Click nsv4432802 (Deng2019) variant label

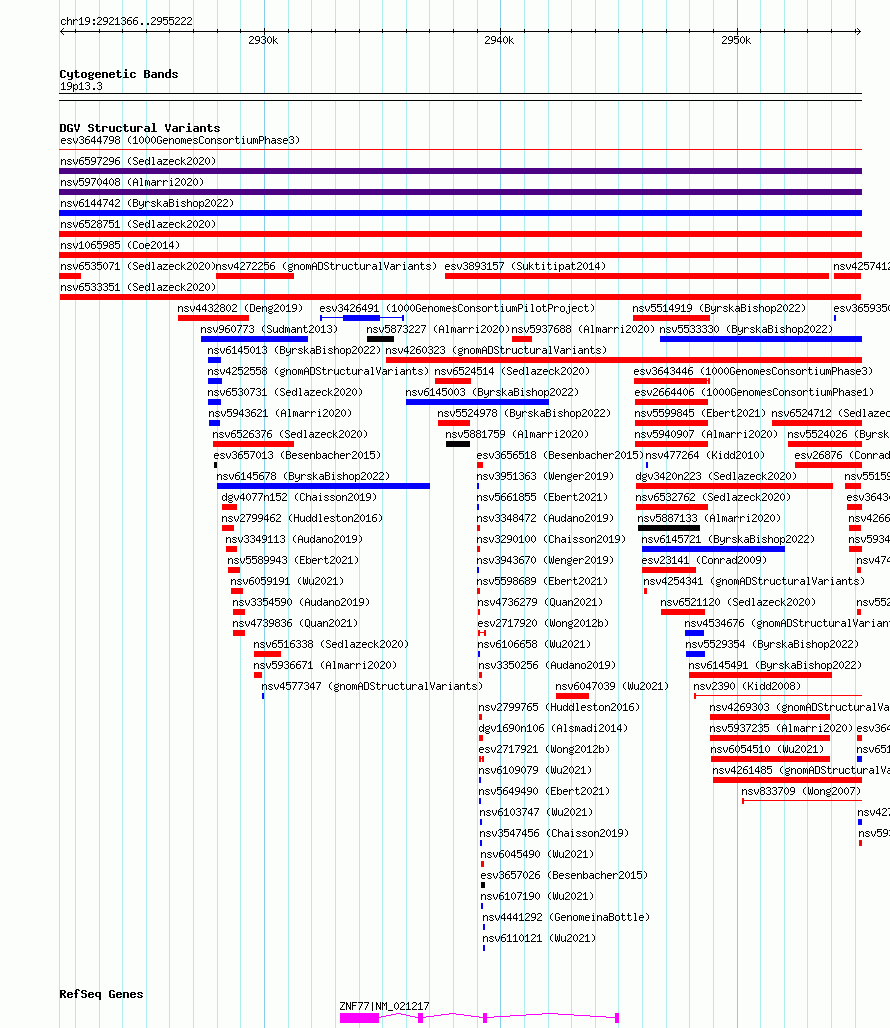pyautogui.click(x=240, y=308)
